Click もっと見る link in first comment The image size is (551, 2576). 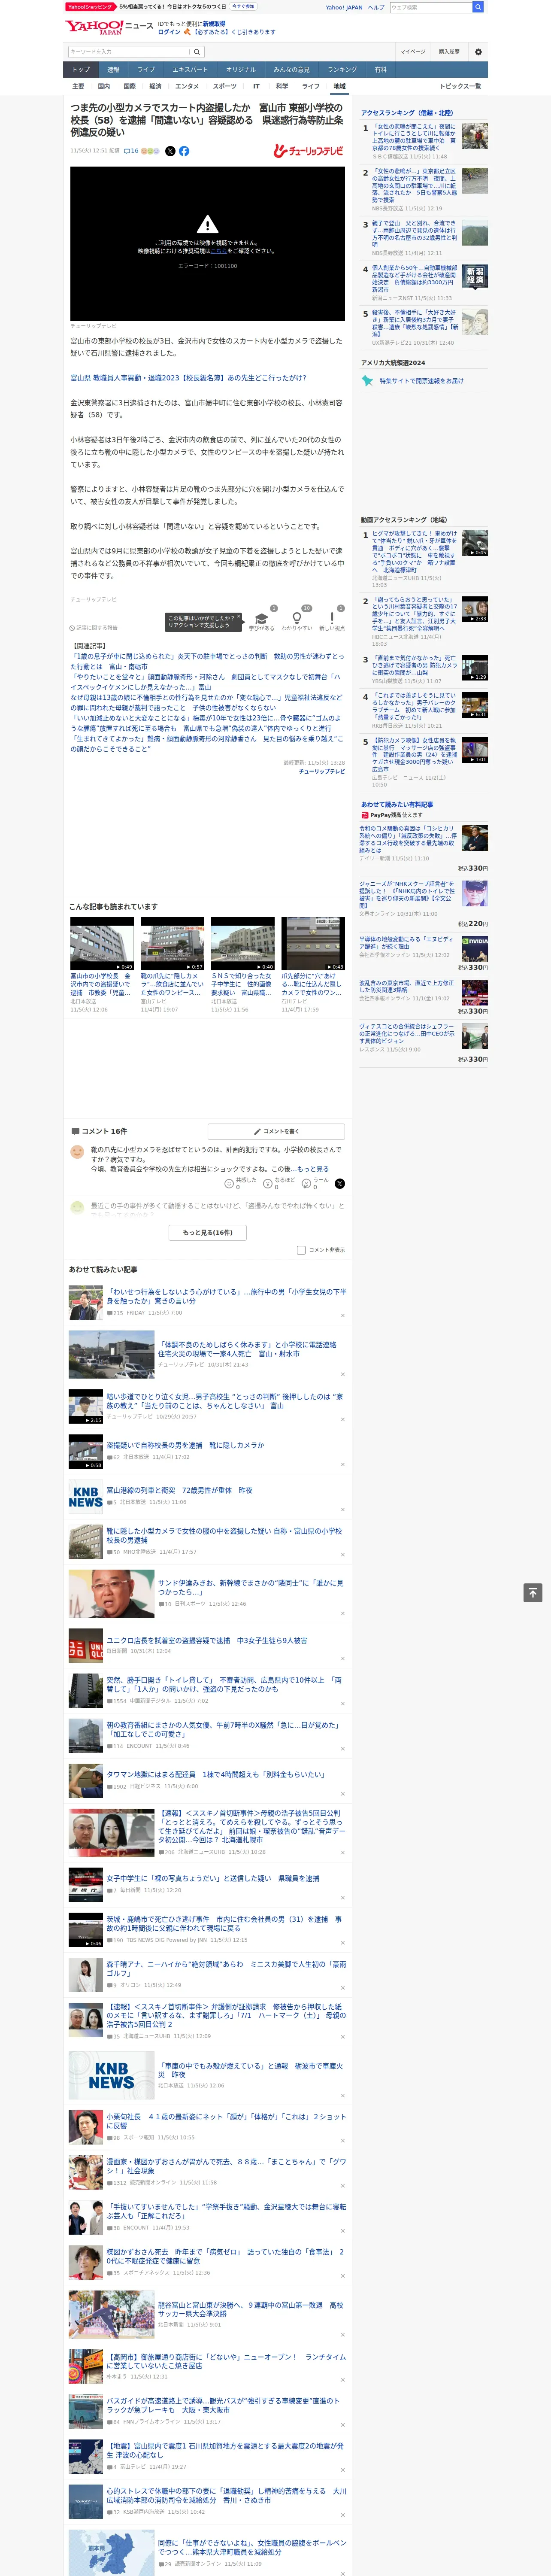pyautogui.click(x=313, y=1169)
